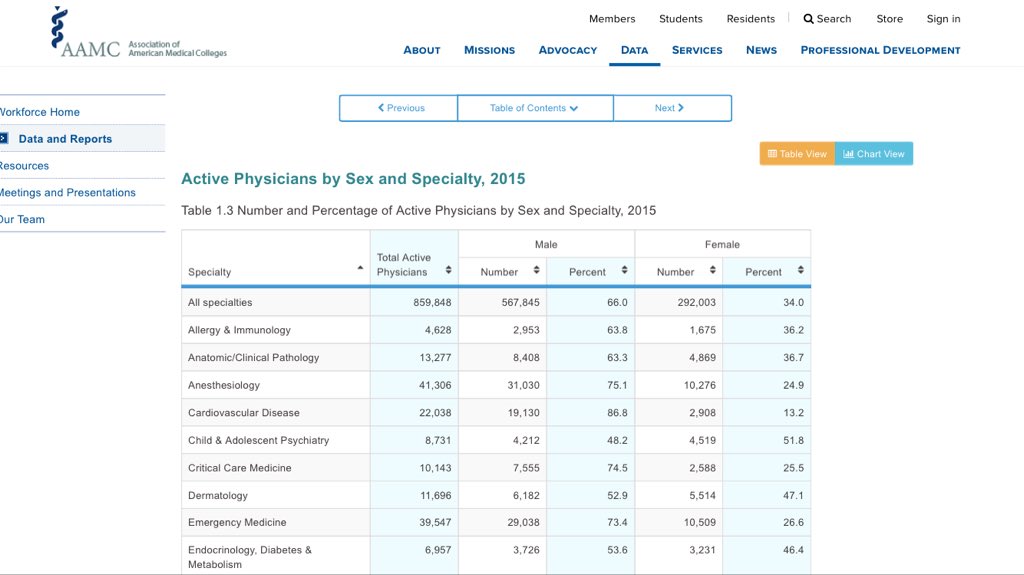
Task: Click Cardiovascular Disease row label
Action: pyautogui.click(x=244, y=412)
